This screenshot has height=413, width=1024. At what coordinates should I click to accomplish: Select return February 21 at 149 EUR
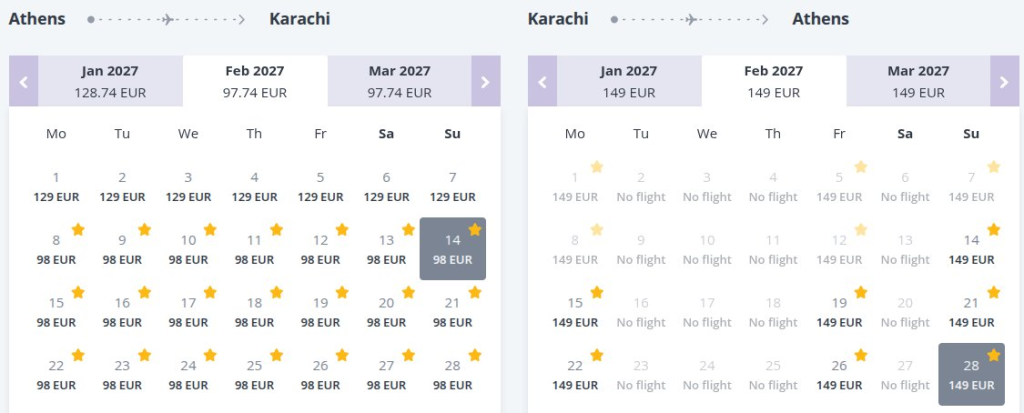click(971, 312)
